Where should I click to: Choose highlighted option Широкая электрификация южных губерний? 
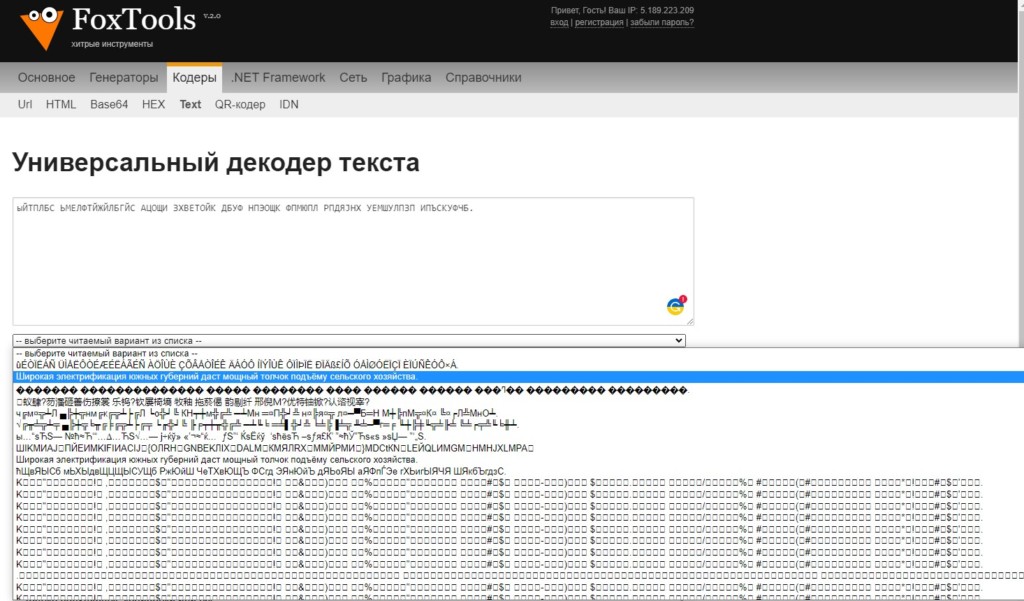coord(519,377)
